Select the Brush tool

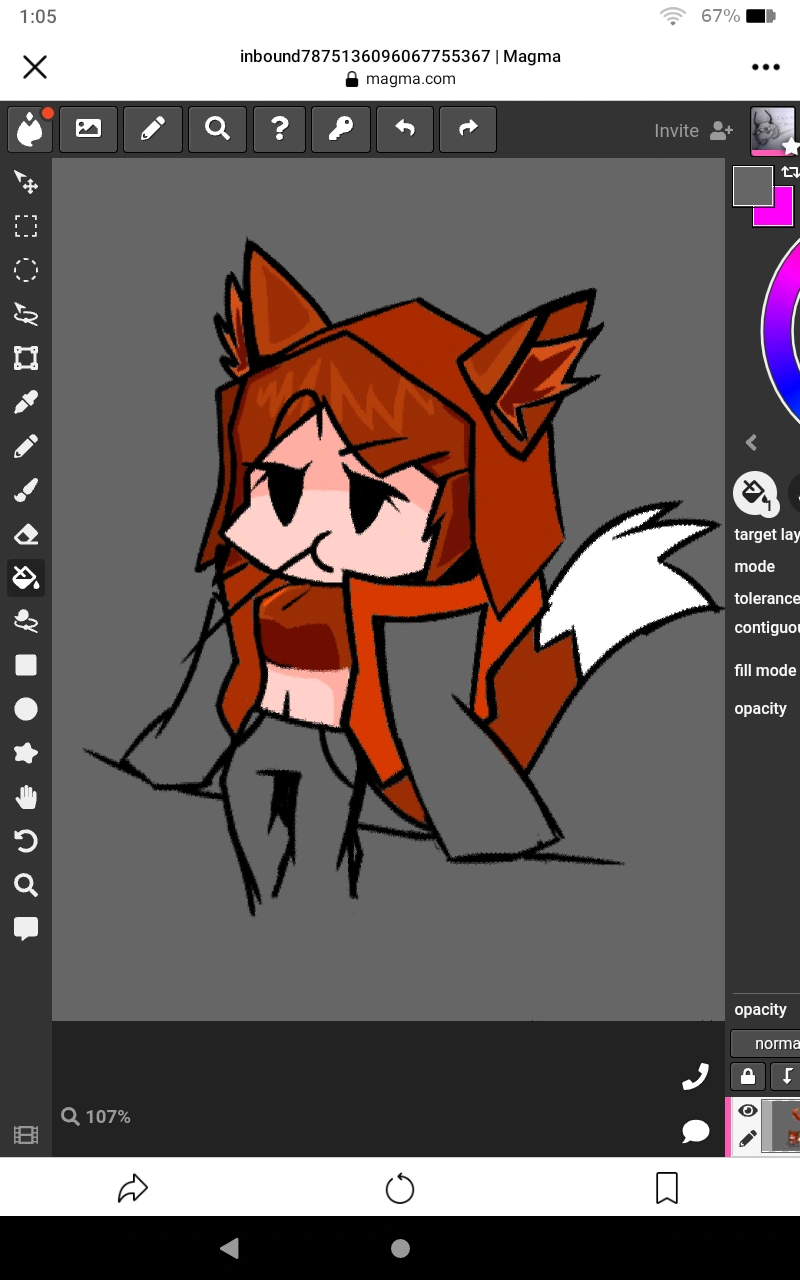pyautogui.click(x=26, y=489)
